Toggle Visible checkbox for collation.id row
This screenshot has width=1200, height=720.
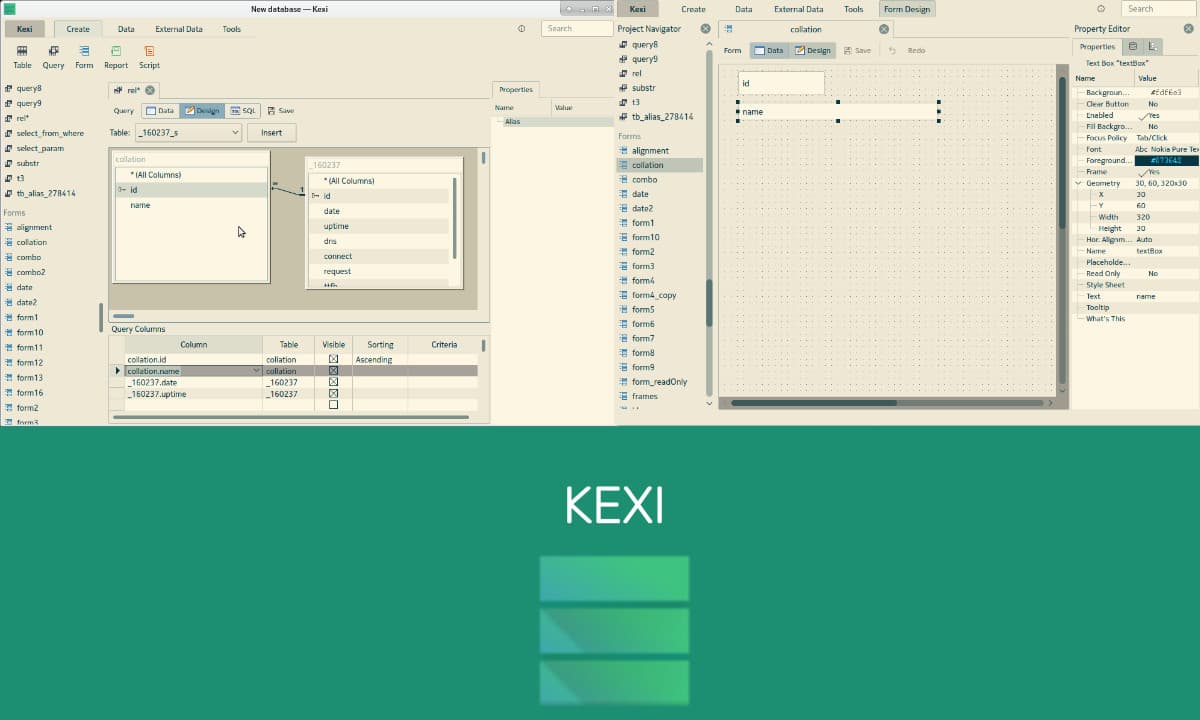pyautogui.click(x=333, y=359)
